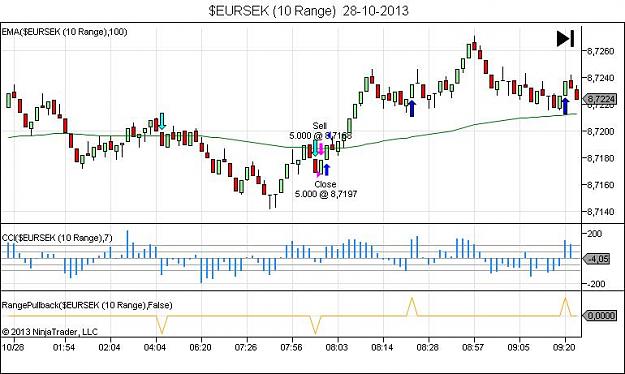
Task: Click the 04:04 time axis label
Action: [155, 348]
